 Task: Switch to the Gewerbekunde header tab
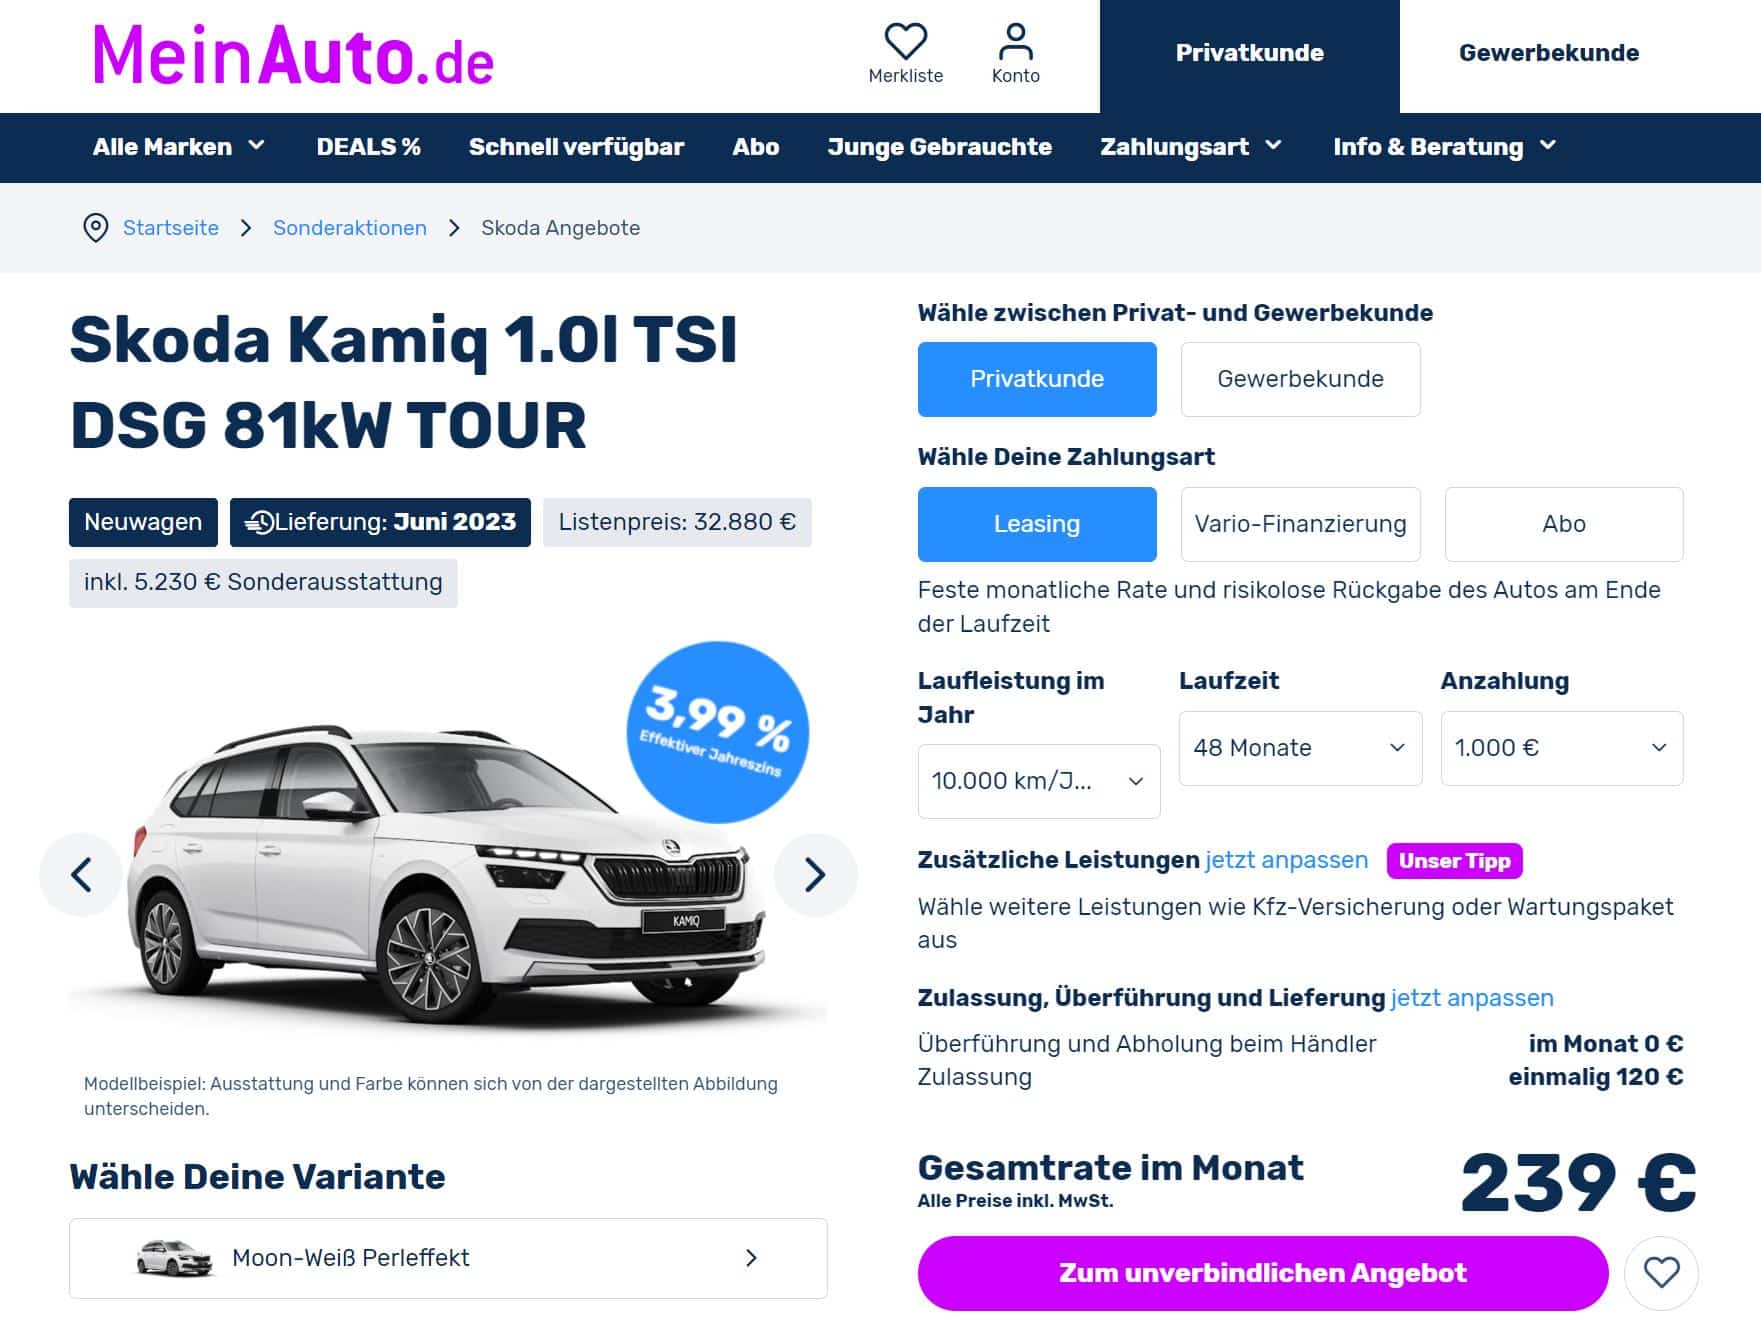[1548, 53]
